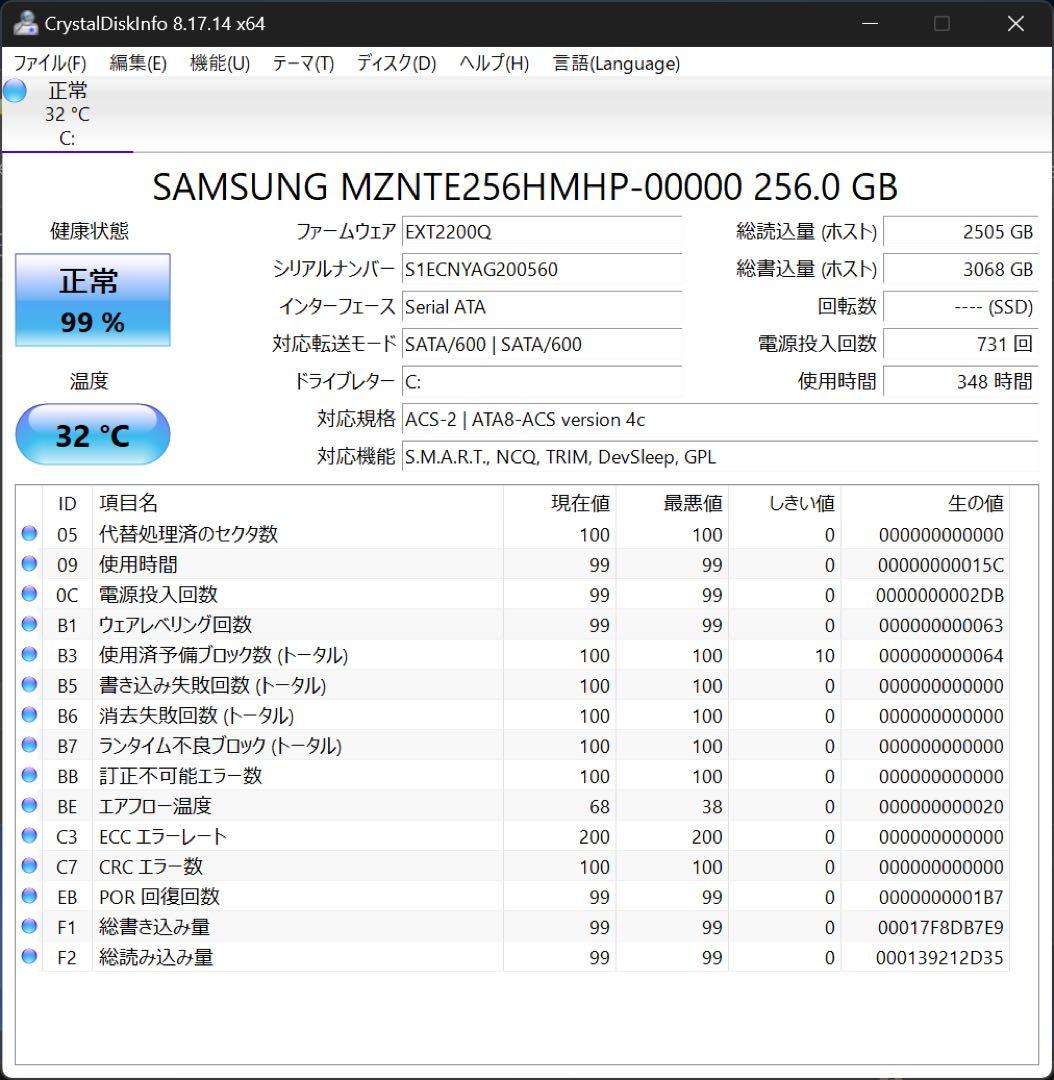
Task: Click the status dot for CRC エラー数
Action: (x=29, y=867)
